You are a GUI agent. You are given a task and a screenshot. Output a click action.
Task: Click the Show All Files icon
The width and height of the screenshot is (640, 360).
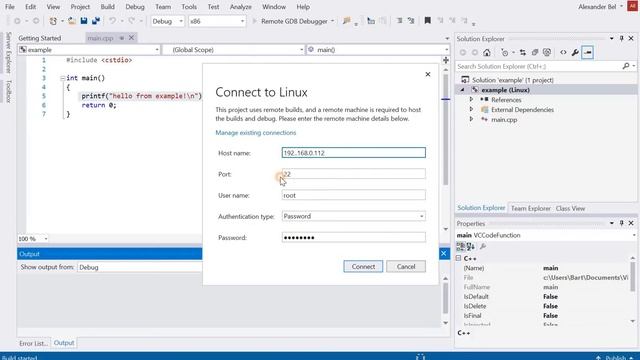(x=547, y=52)
